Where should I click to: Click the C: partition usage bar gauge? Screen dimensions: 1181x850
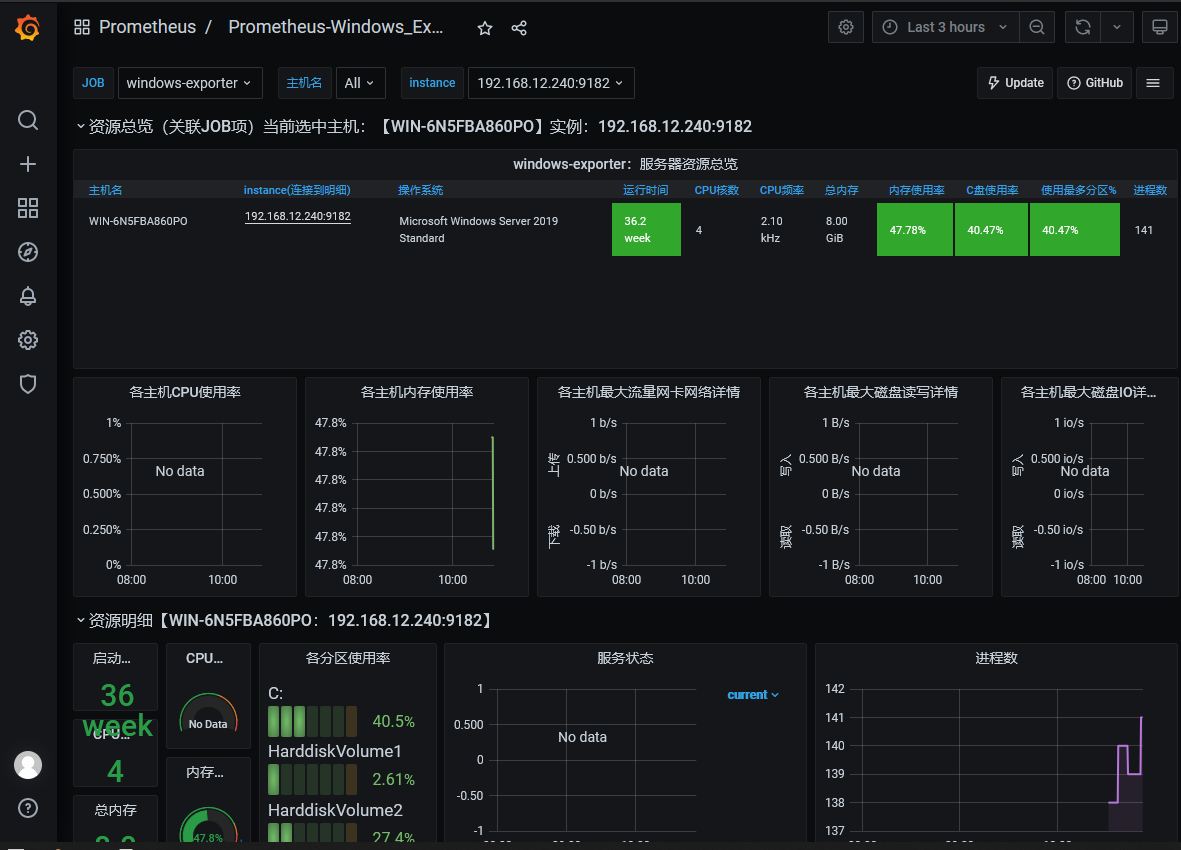[x=313, y=721]
